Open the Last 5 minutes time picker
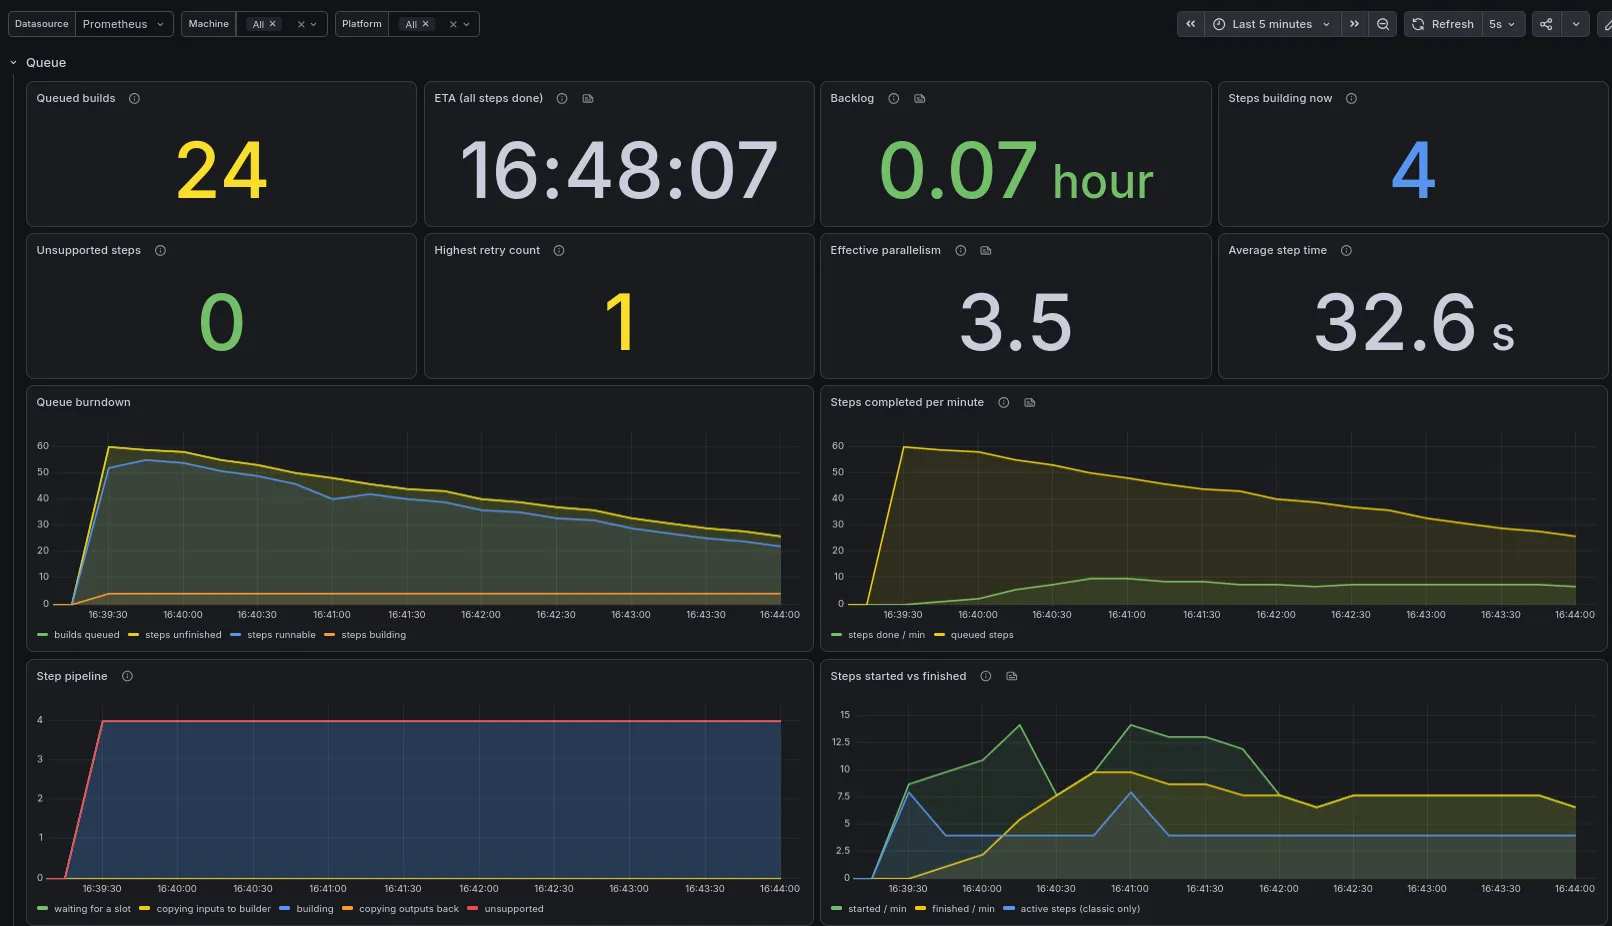1612x926 pixels. point(1271,24)
